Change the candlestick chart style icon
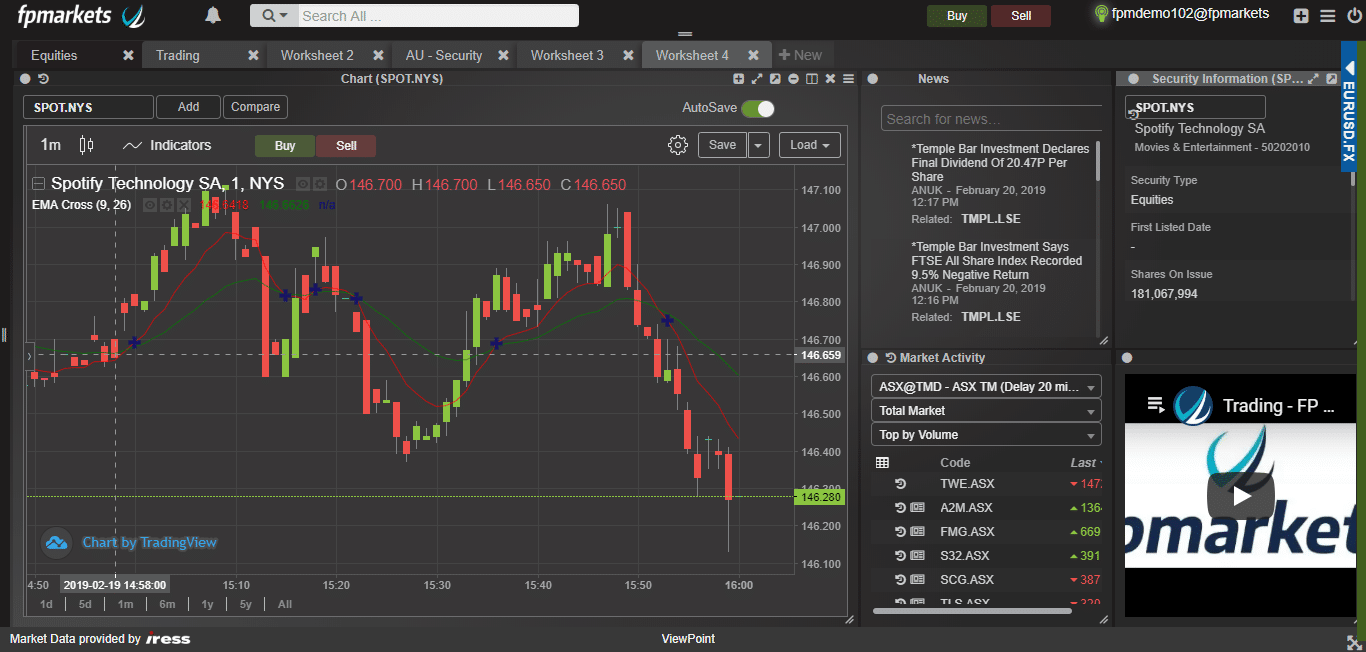Image resolution: width=1366 pixels, height=652 pixels. tap(86, 145)
